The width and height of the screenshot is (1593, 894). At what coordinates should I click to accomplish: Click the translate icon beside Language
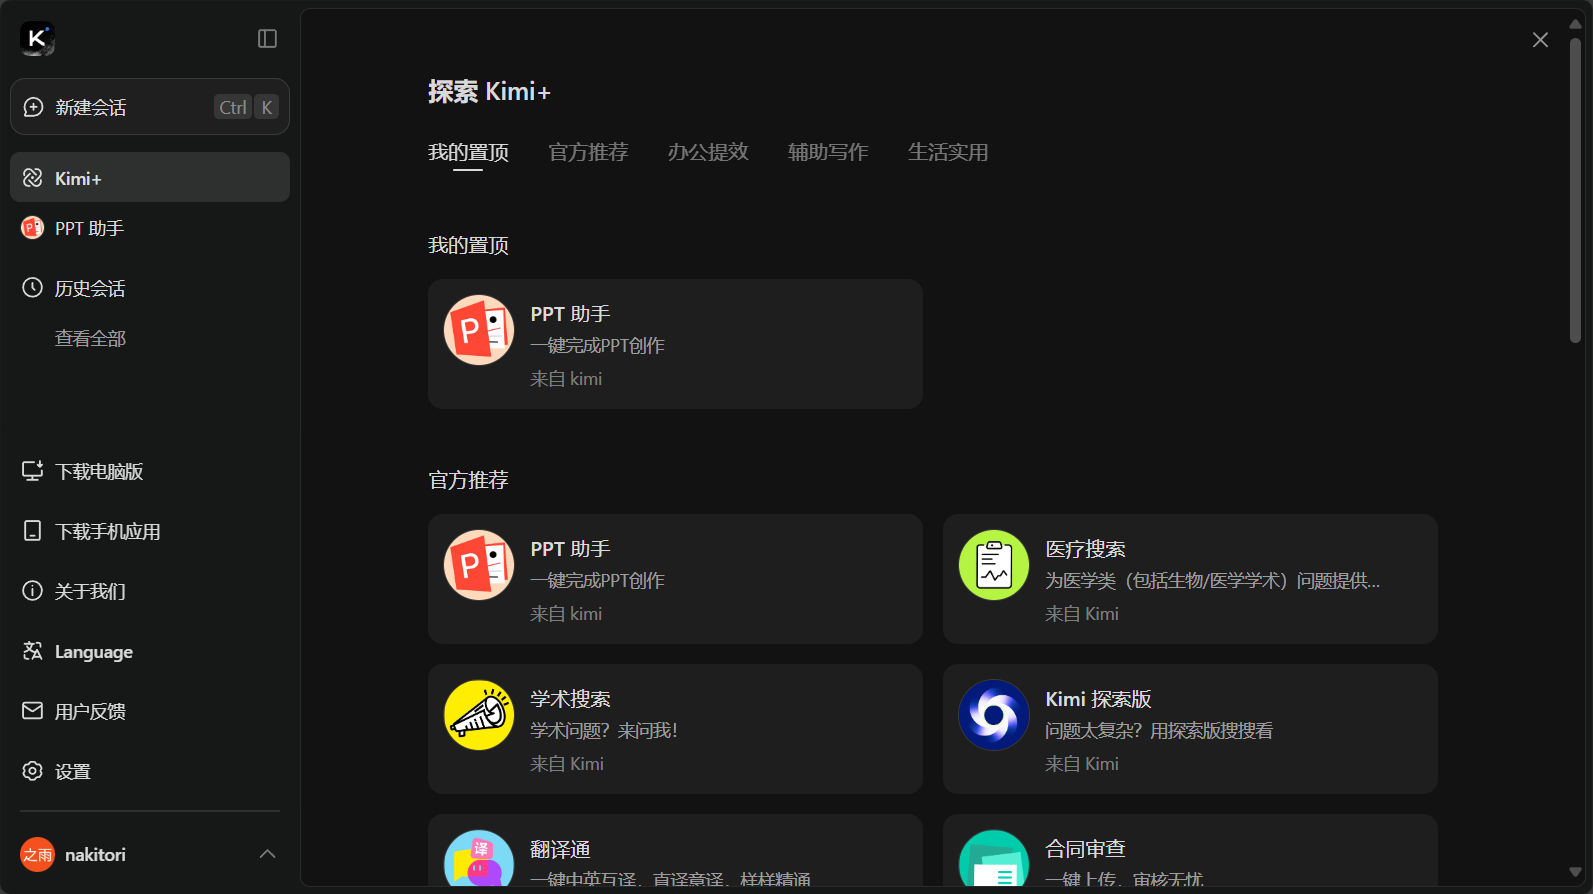[x=33, y=651]
